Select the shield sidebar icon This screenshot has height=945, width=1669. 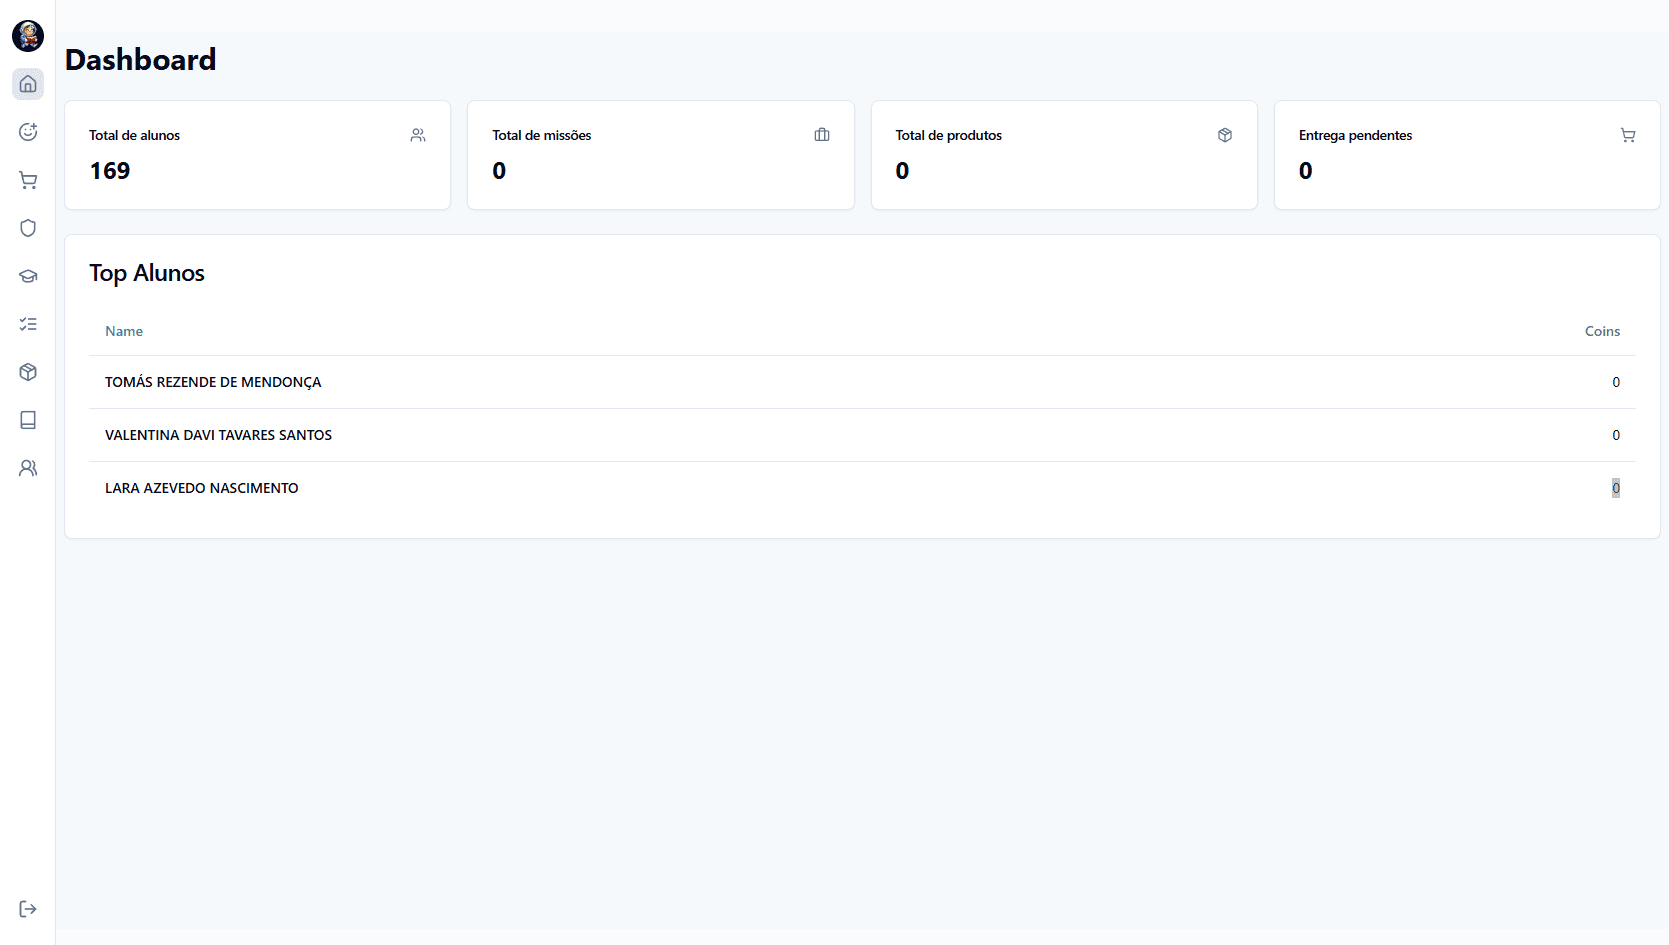28,228
